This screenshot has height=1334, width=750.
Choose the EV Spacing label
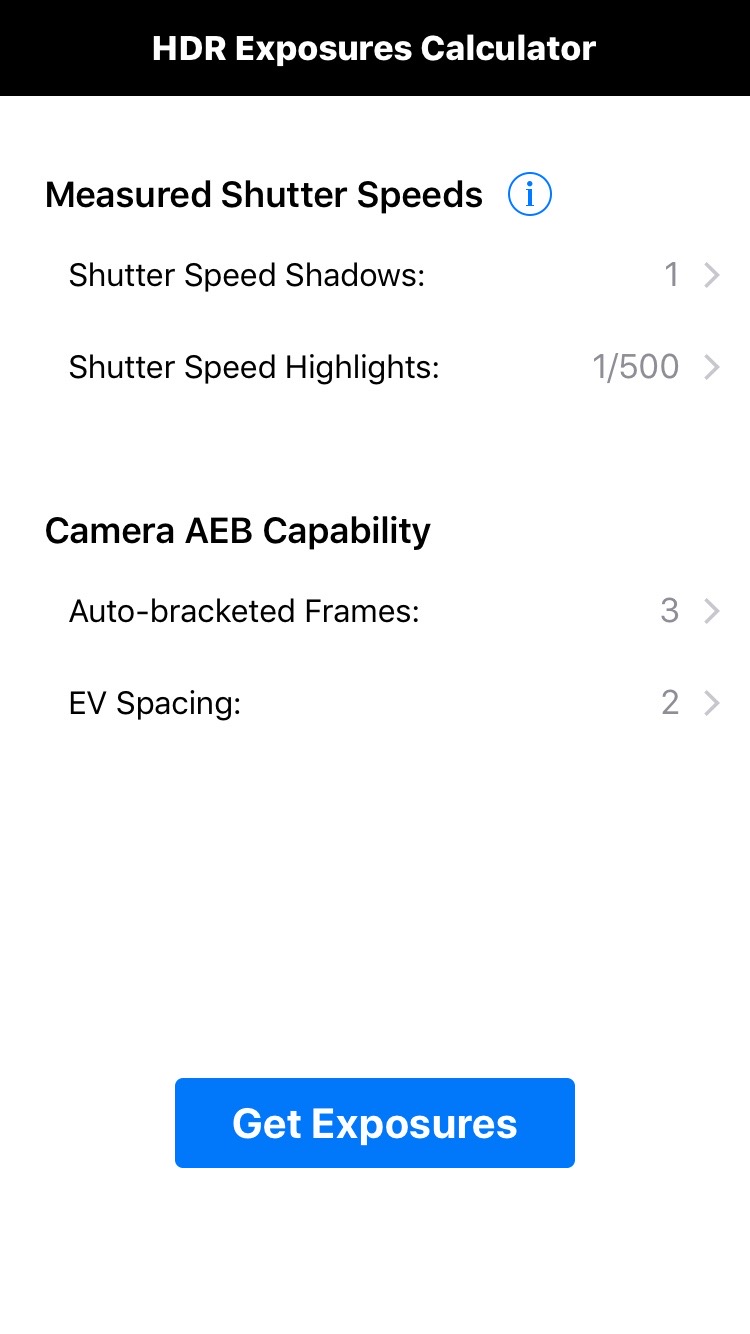[155, 704]
